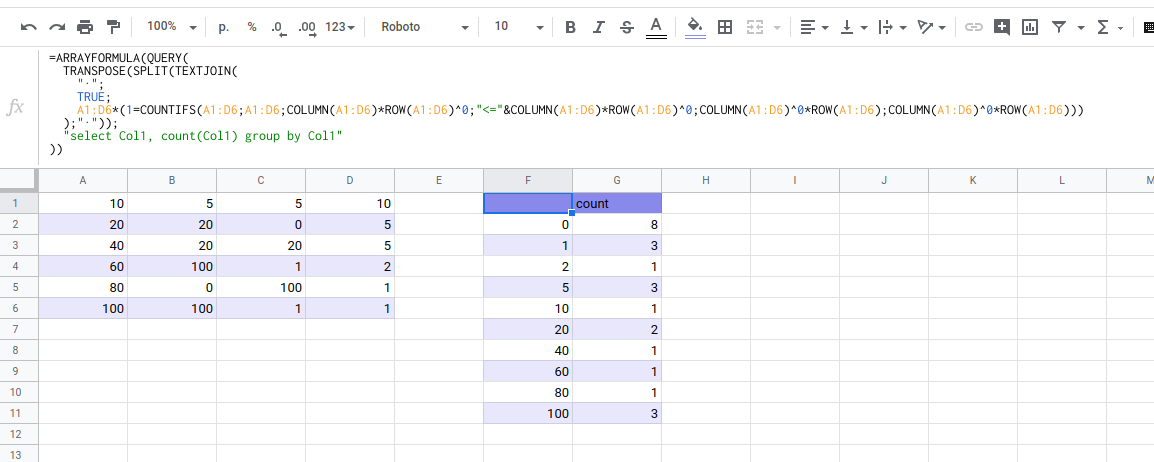Open the horizontal align dropdown

pos(815,27)
